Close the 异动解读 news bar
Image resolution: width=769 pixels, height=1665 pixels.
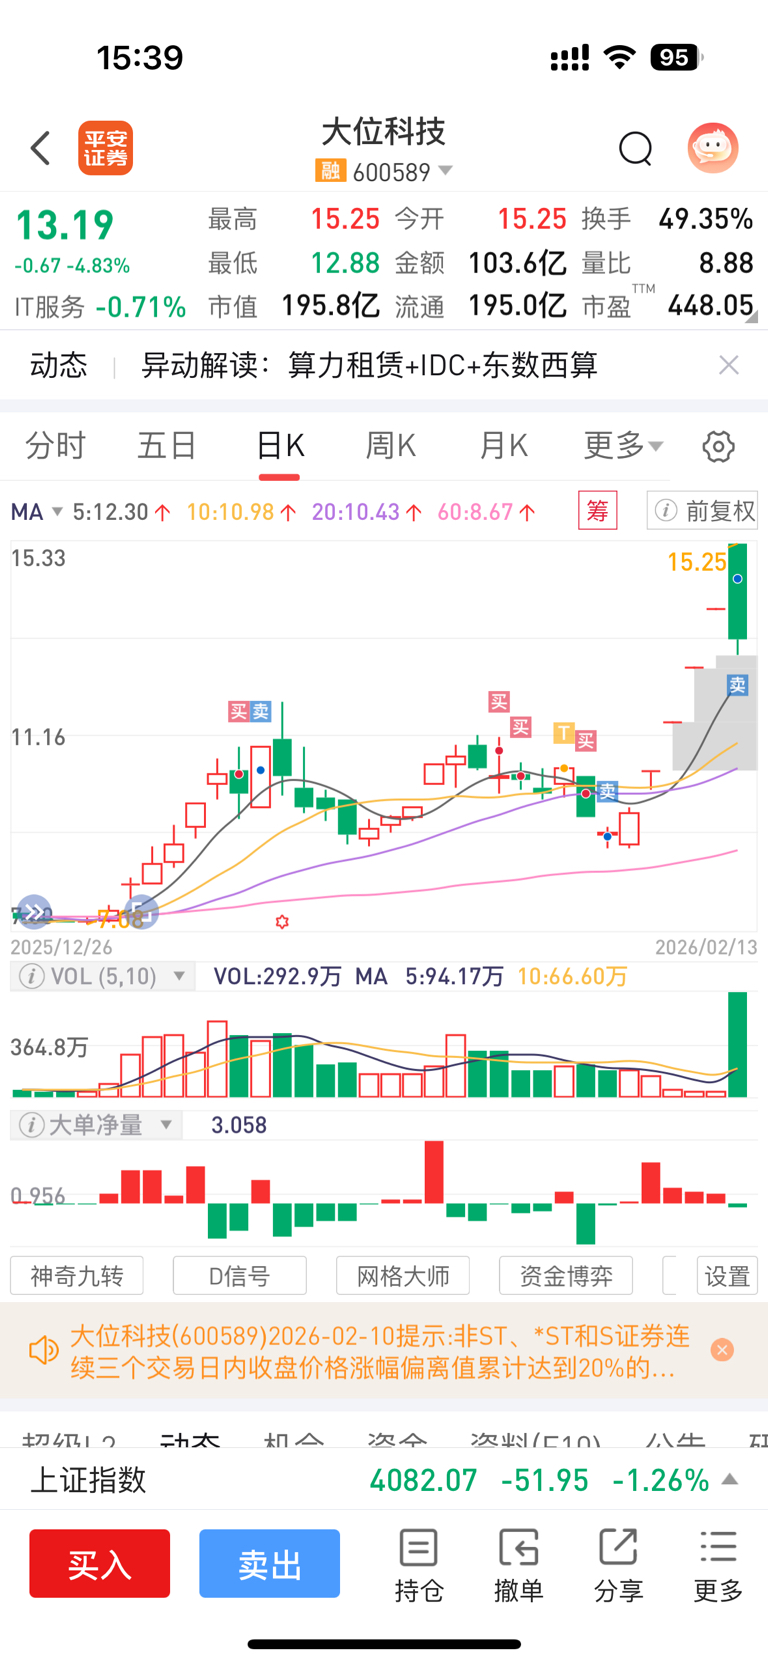(x=729, y=365)
